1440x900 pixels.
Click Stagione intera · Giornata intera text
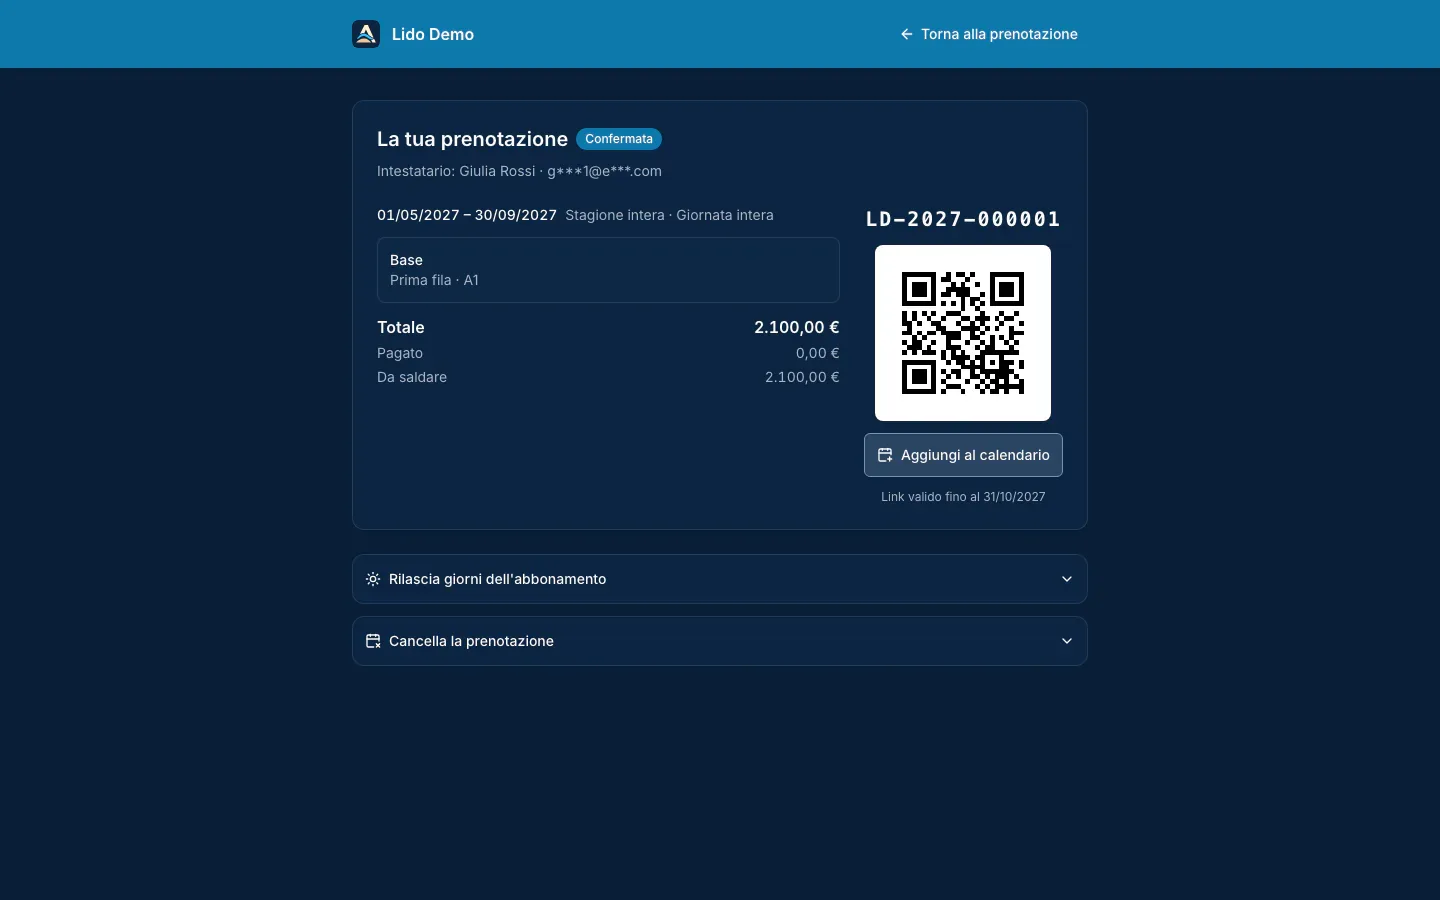669,215
